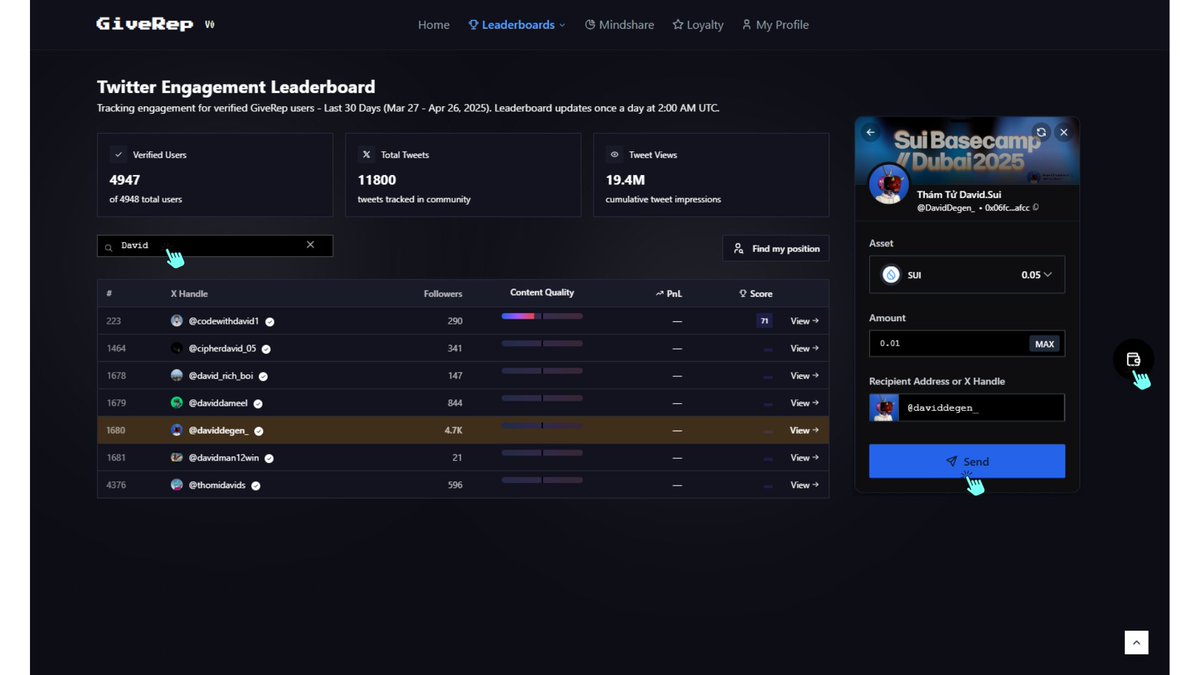View details for @davidman12win

click(x=804, y=457)
